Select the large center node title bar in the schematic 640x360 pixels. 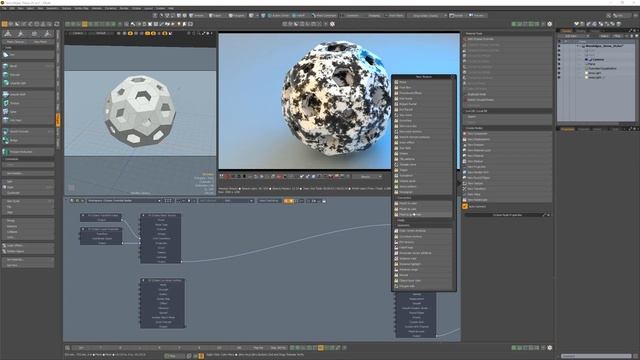161,215
